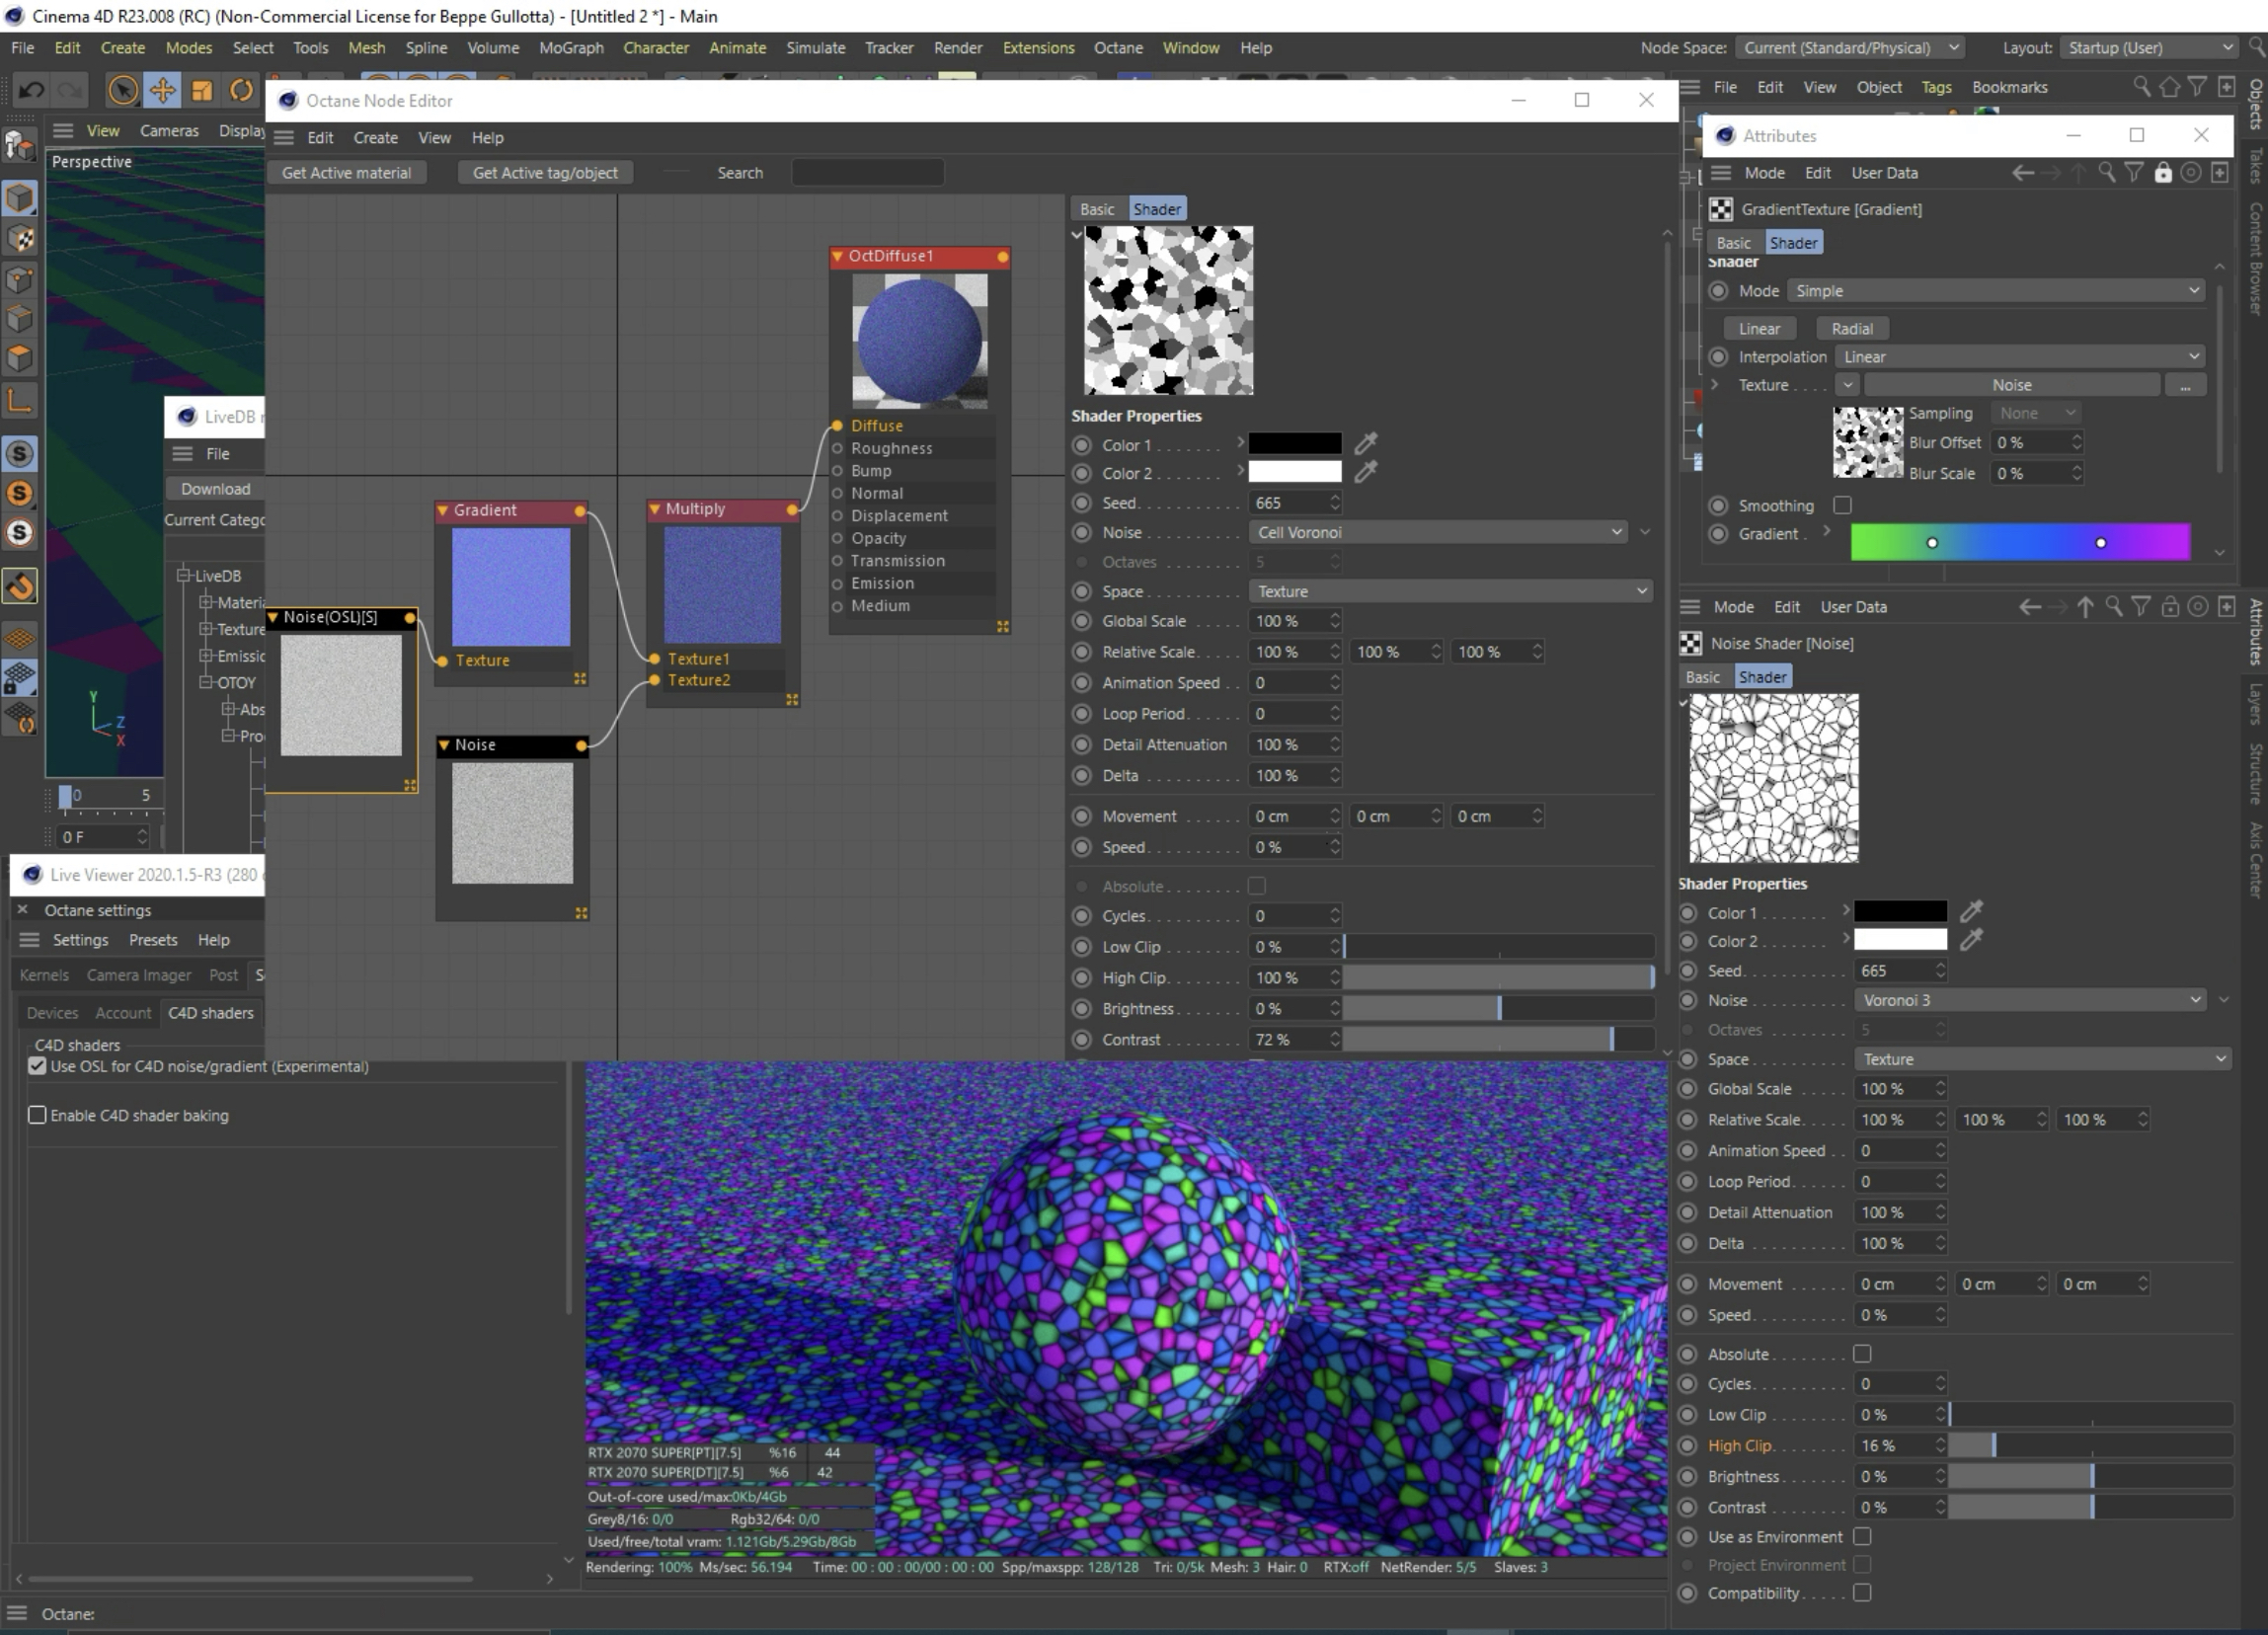This screenshot has width=2268, height=1635.
Task: Switch to the C4D shaders tab
Action: [x=210, y=1013]
